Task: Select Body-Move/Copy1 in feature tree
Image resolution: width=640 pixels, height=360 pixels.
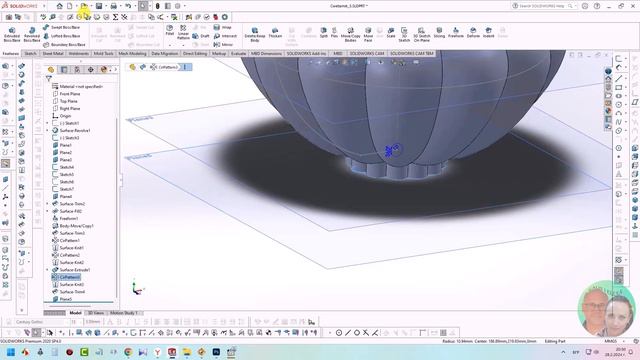Action: tap(73, 226)
